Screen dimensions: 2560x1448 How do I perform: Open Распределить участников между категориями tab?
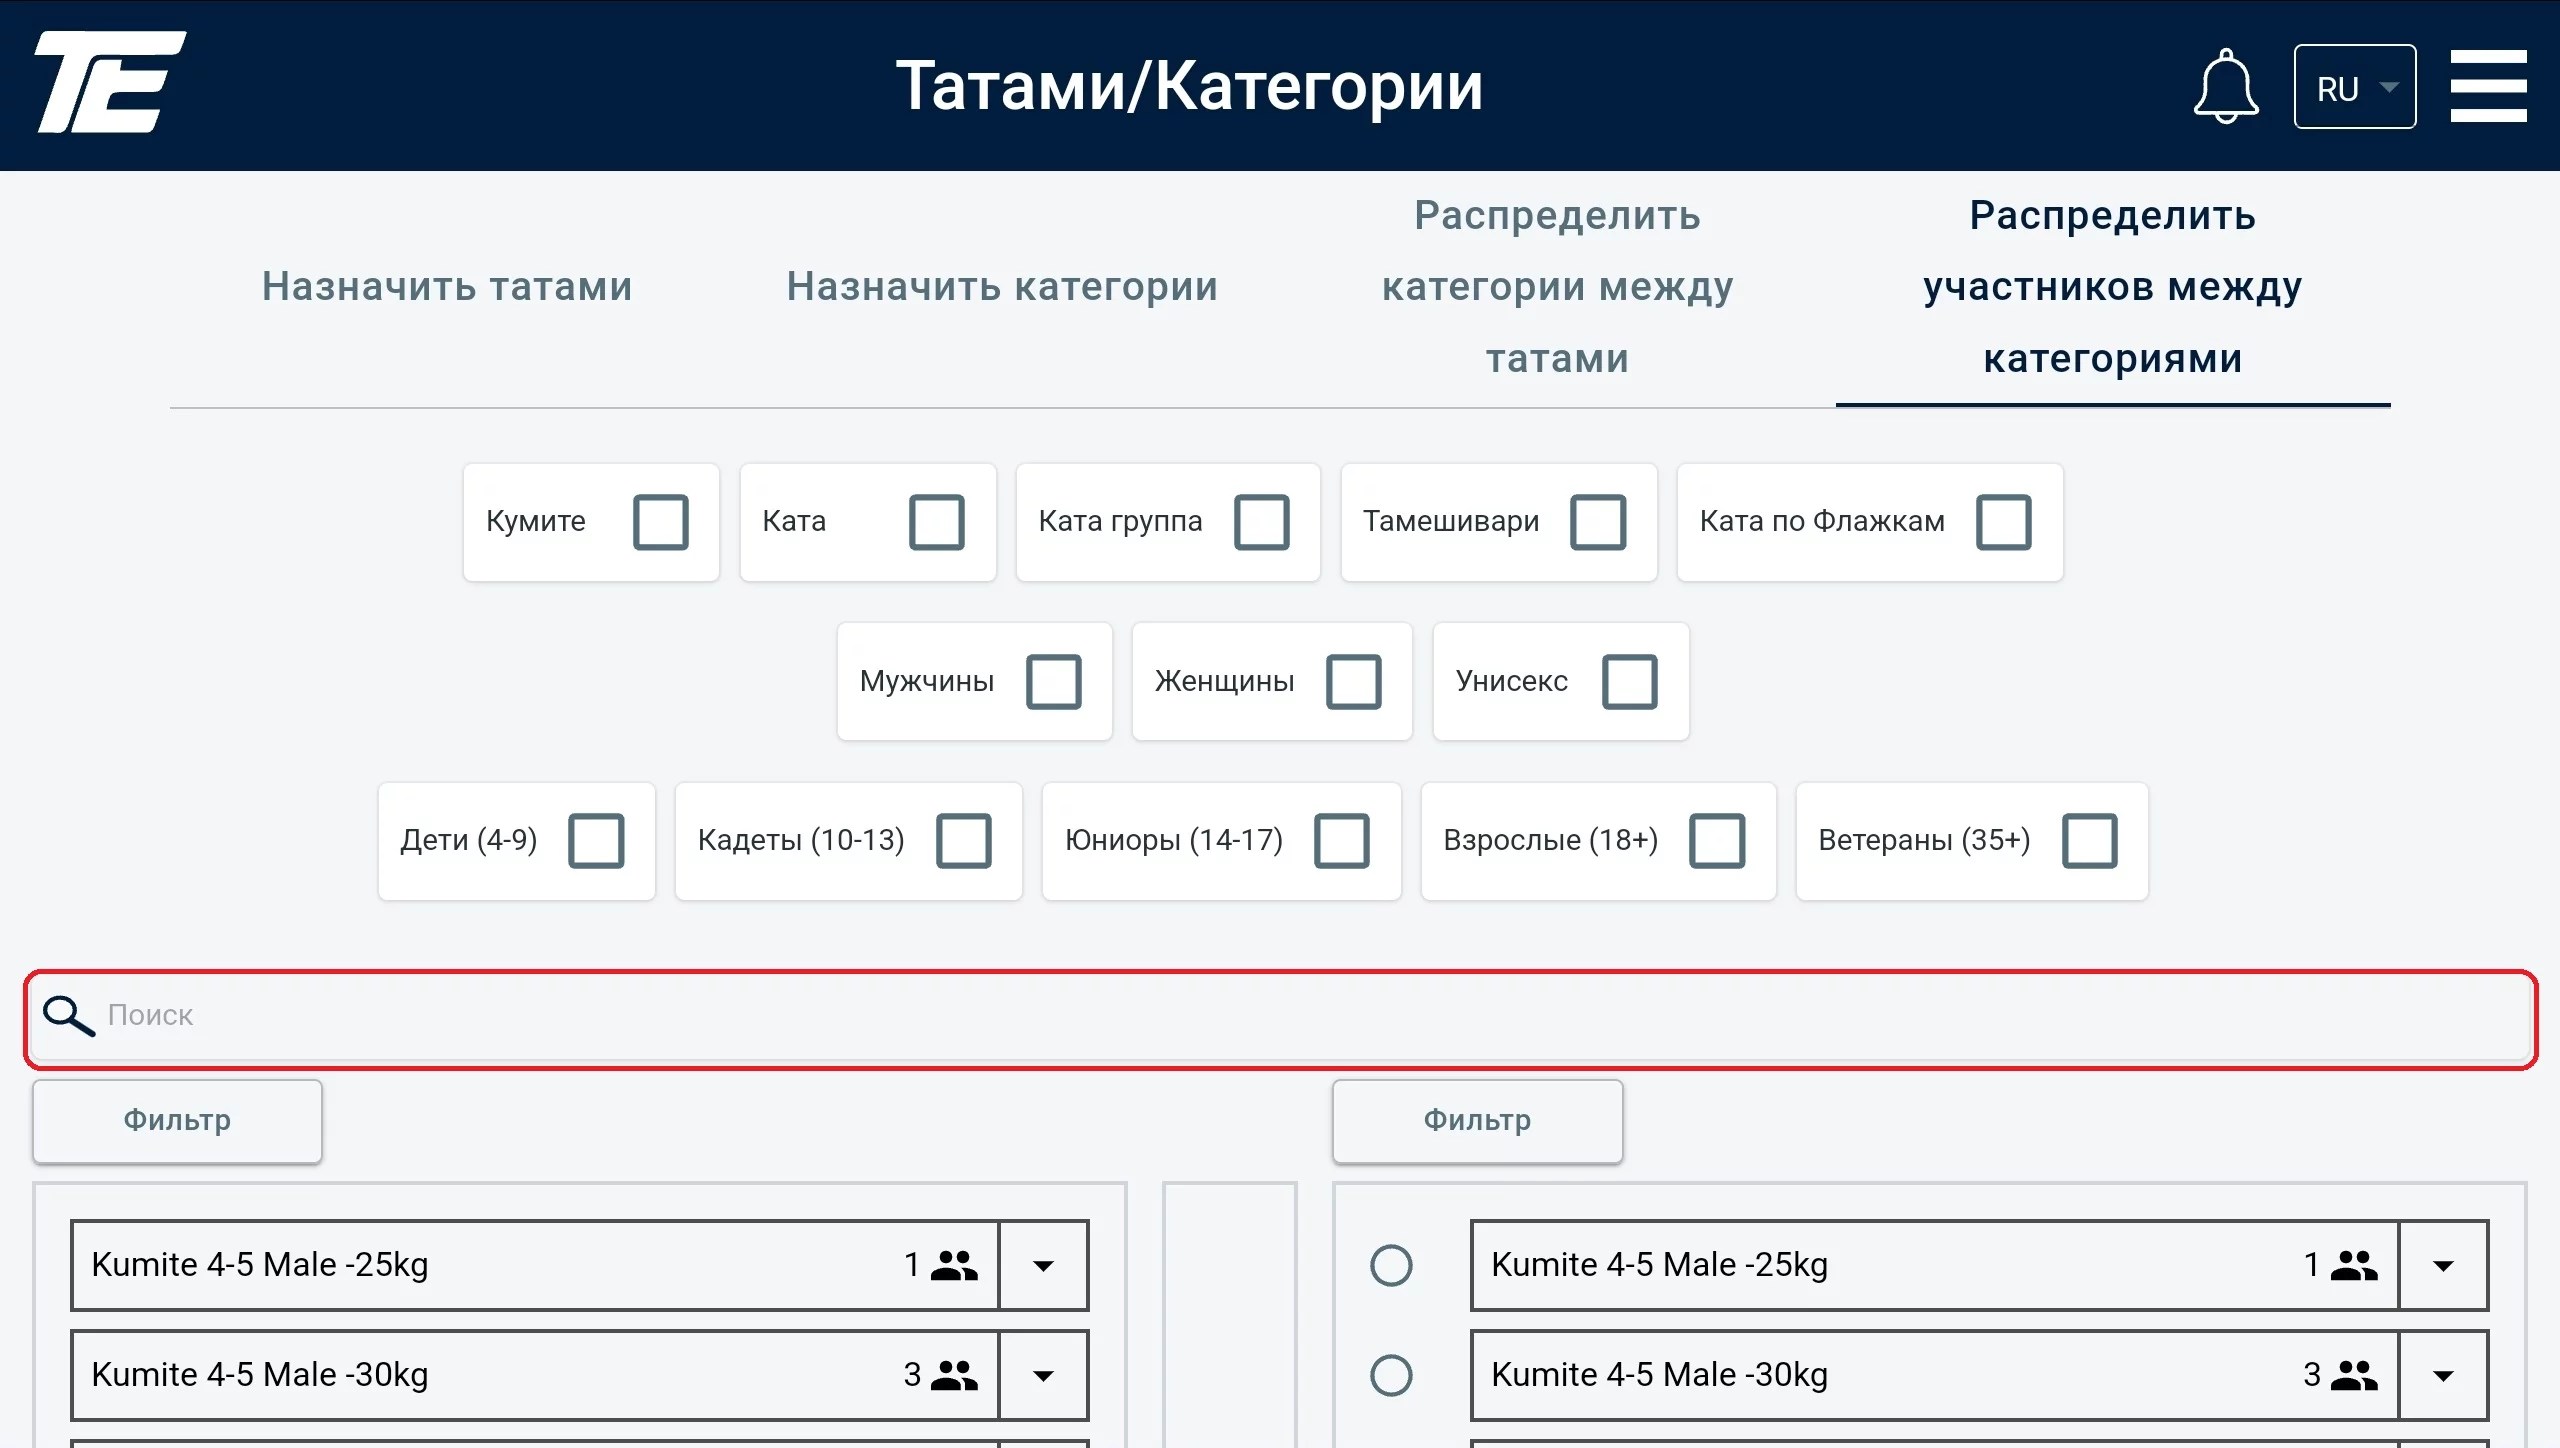point(2113,287)
